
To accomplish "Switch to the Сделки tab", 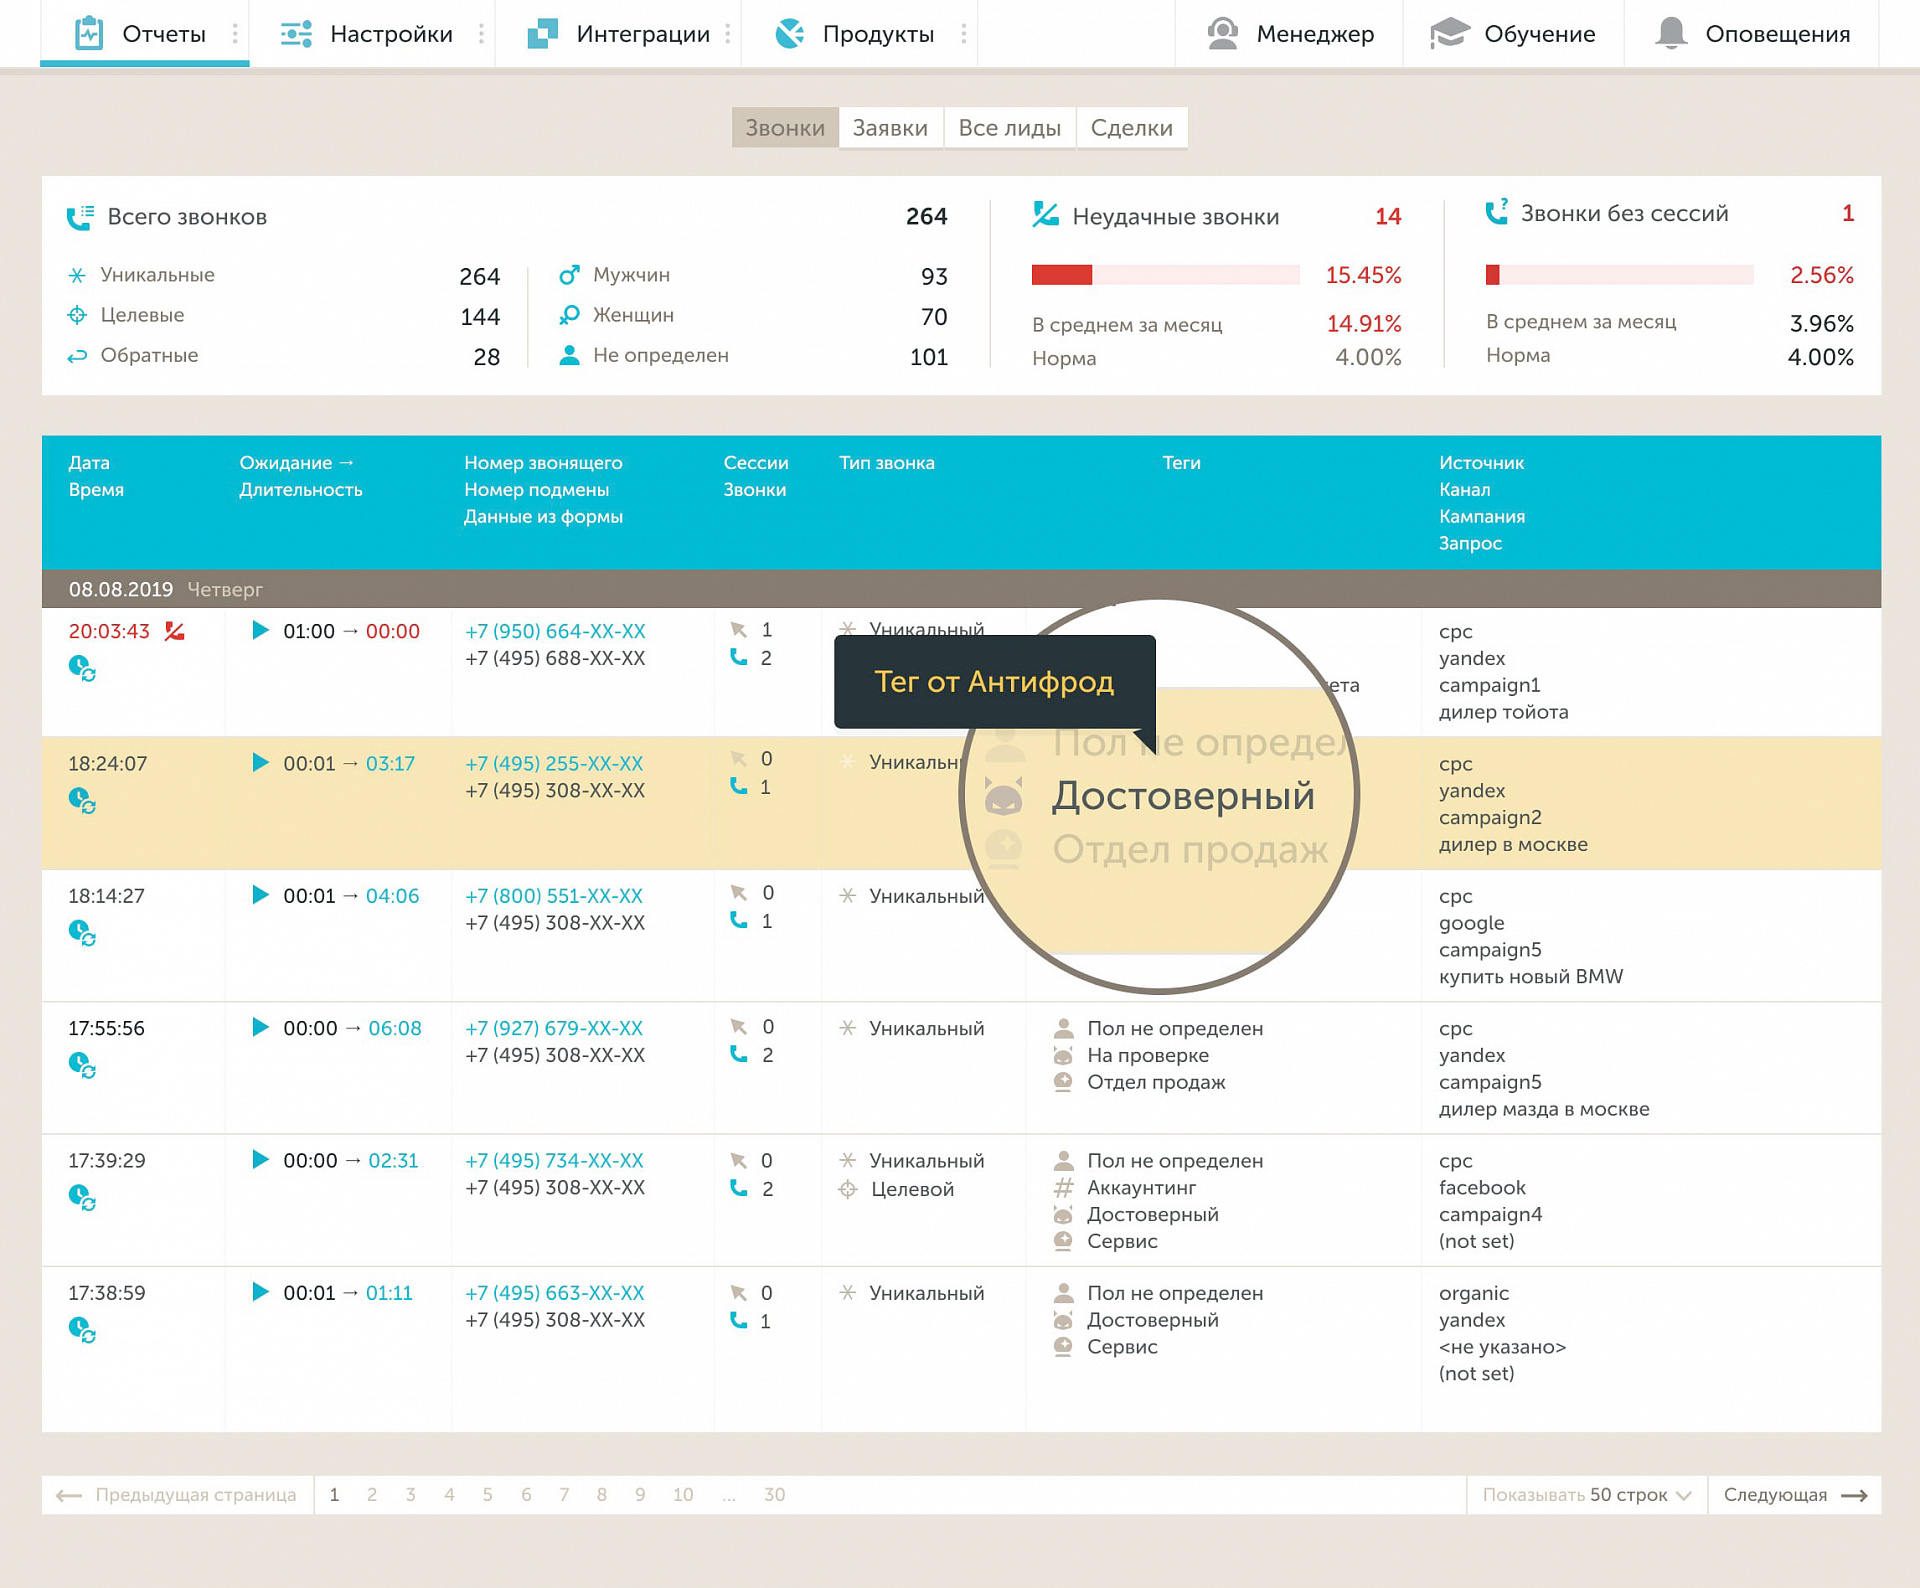I will [x=1131, y=128].
